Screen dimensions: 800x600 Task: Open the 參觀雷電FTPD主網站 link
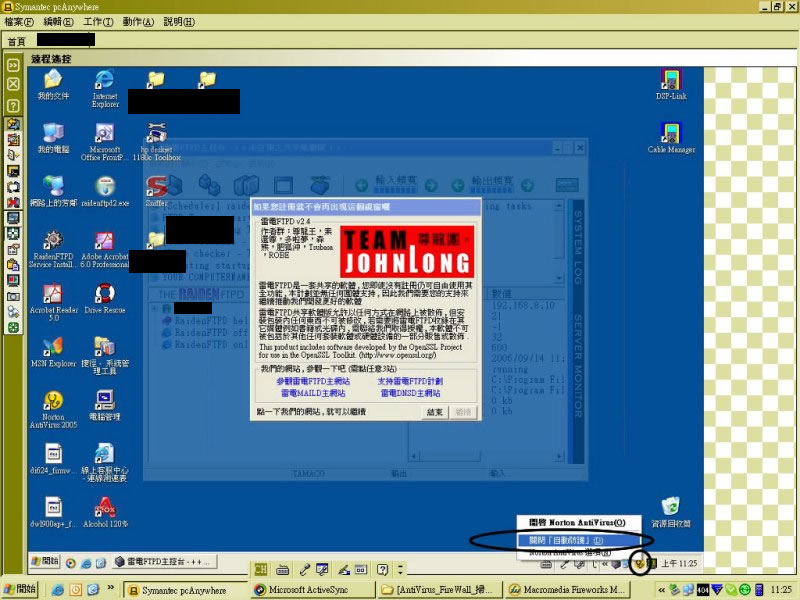point(313,381)
